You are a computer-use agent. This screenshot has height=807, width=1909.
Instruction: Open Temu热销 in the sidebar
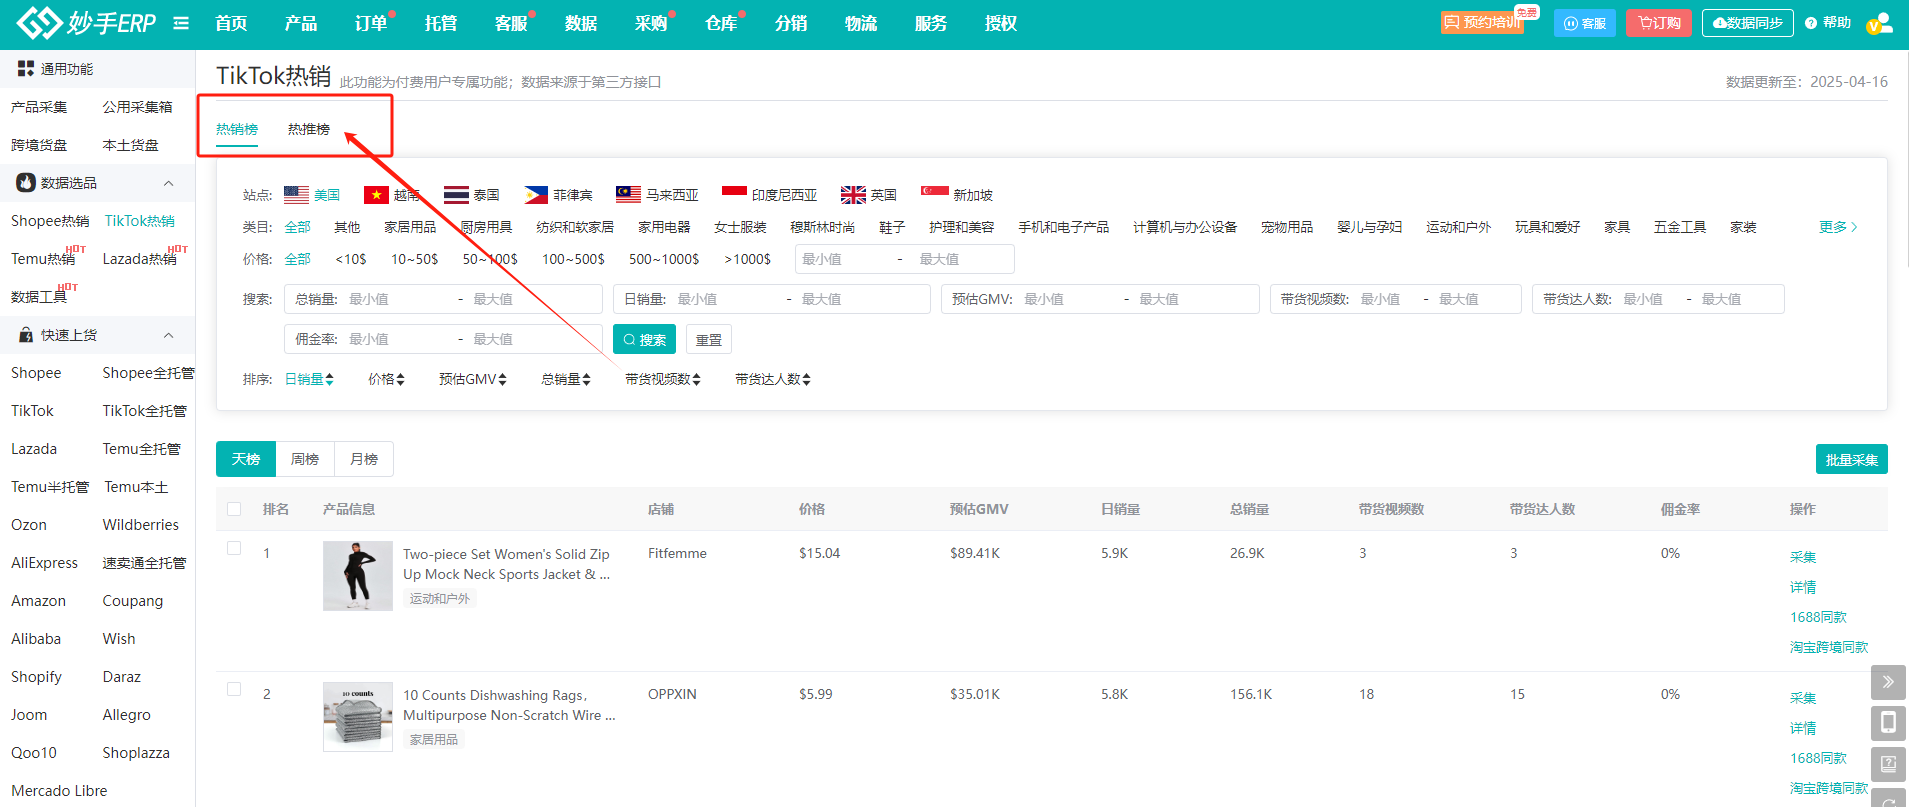pyautogui.click(x=43, y=259)
